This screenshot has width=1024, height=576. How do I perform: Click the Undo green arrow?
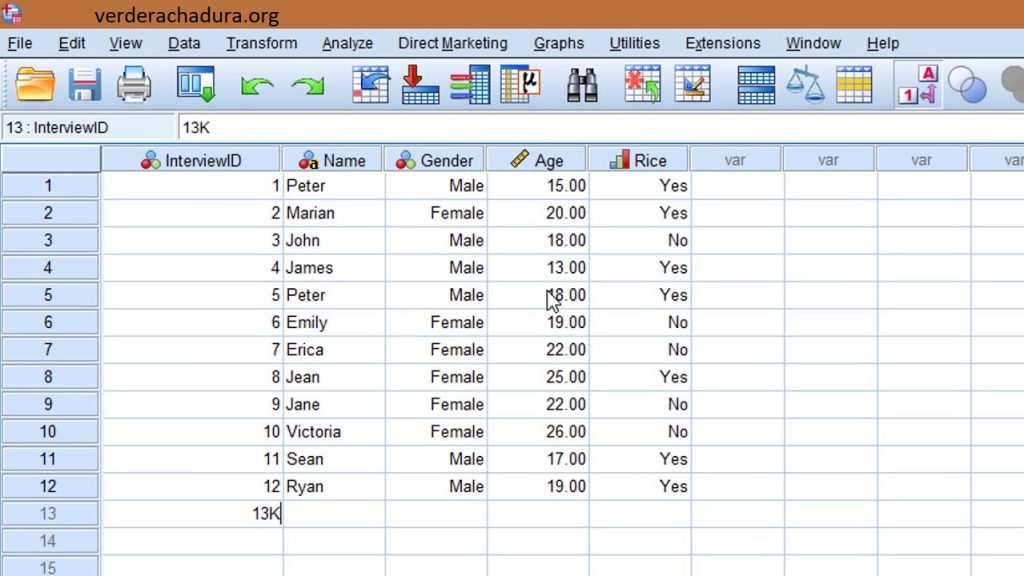[257, 86]
